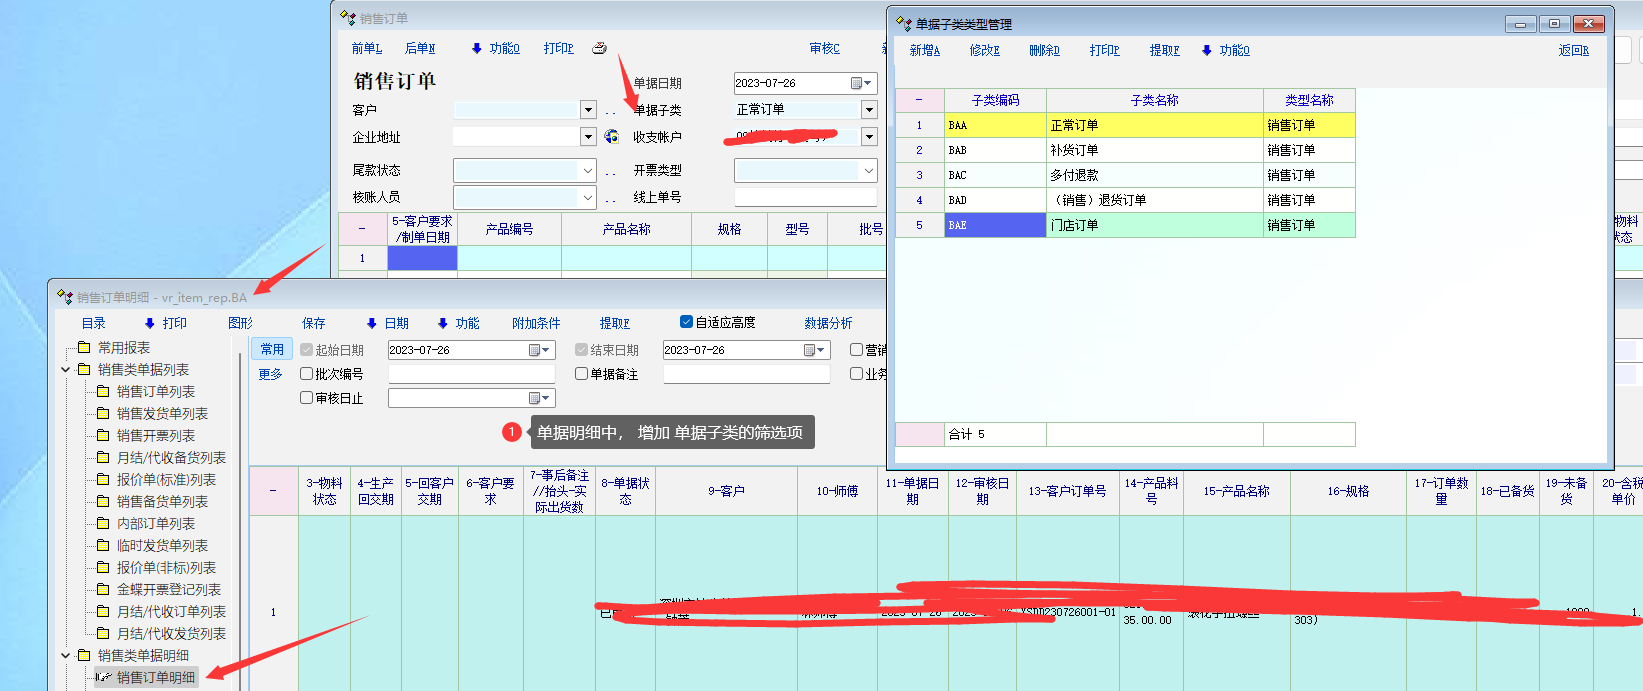This screenshot has width=1643, height=691.
Task: Click the 审核 link in sales order
Action: [x=824, y=48]
